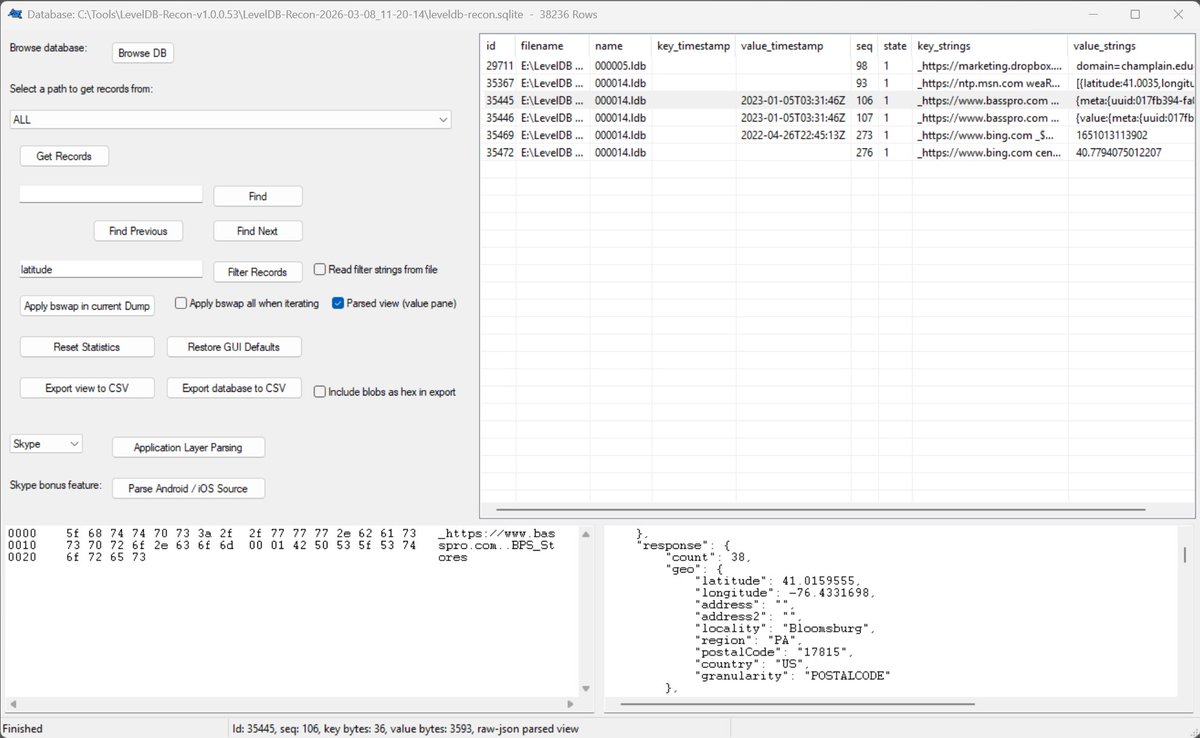Click the state column header
The width and height of the screenshot is (1200, 738).
[895, 46]
